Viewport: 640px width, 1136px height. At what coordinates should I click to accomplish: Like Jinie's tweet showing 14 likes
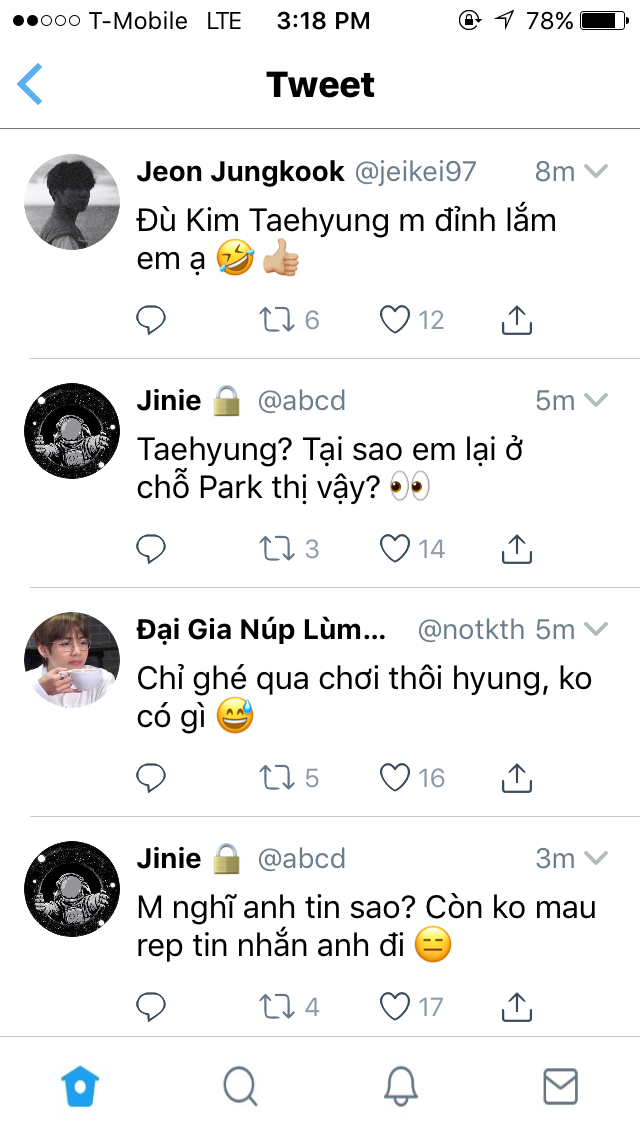coord(396,548)
